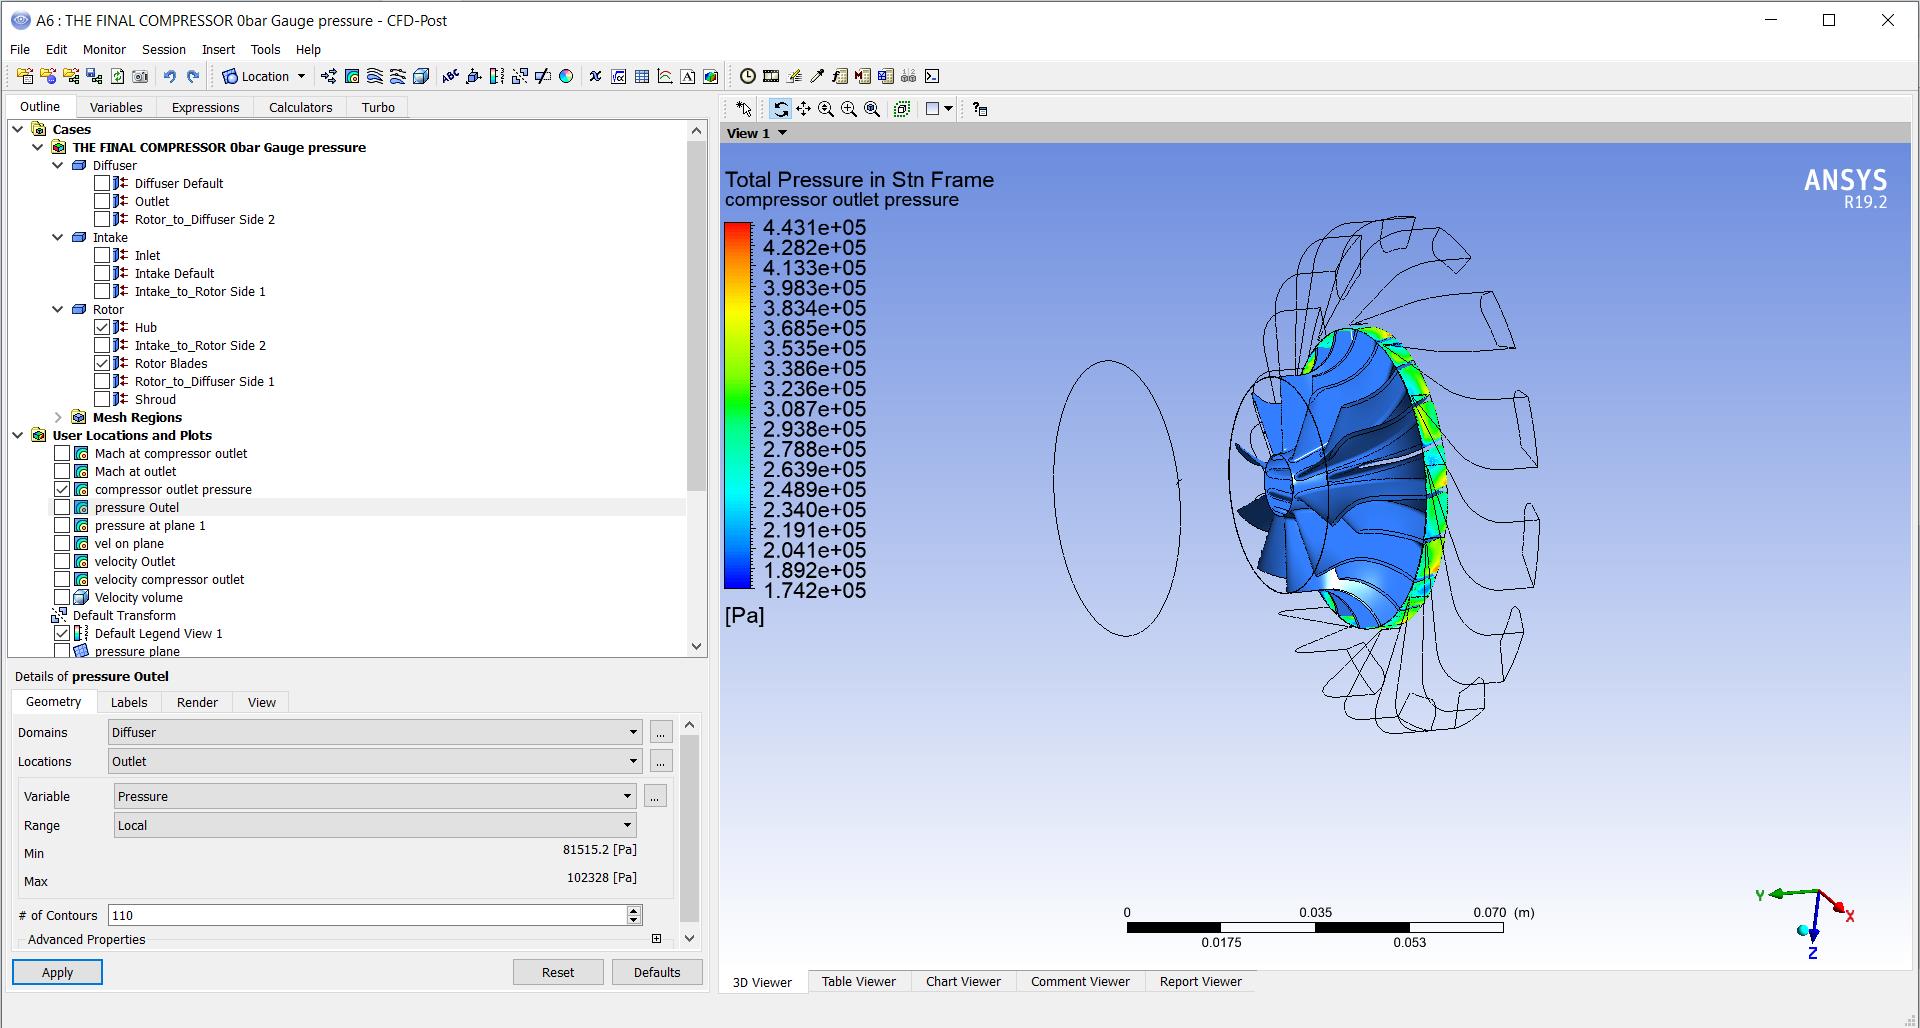Click the Color color-wheel icon in toolbar
The image size is (1920, 1028).
tap(566, 76)
